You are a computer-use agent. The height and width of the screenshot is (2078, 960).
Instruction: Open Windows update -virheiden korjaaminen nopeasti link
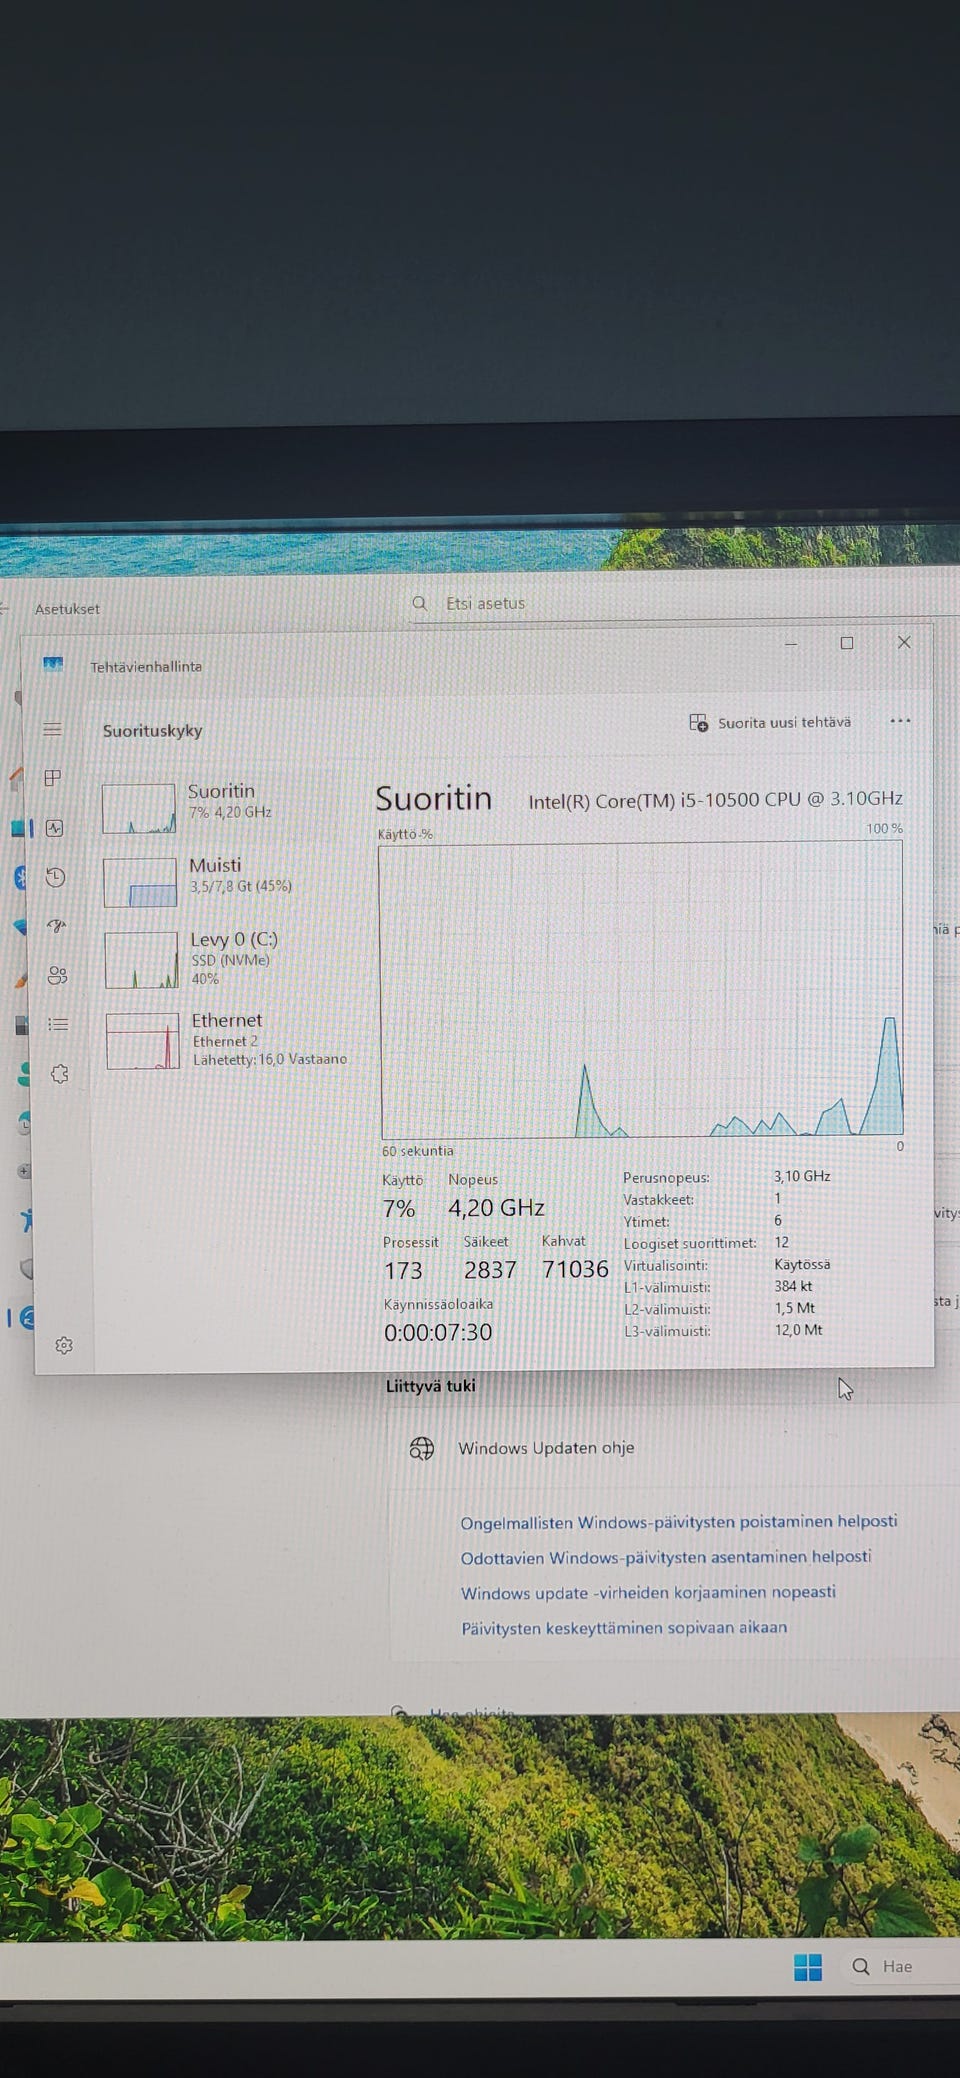[648, 1592]
